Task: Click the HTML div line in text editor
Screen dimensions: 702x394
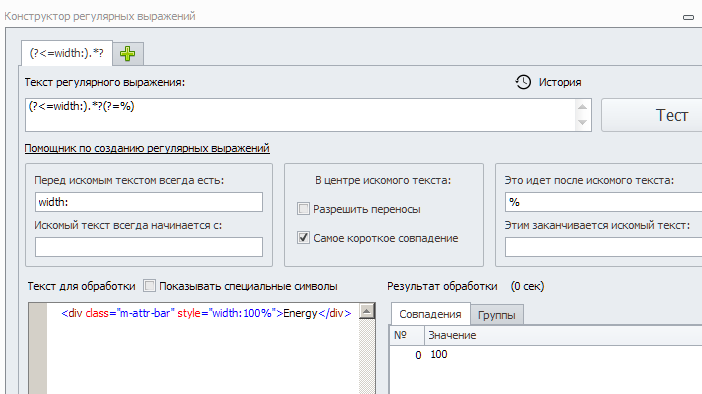Action: [206, 313]
